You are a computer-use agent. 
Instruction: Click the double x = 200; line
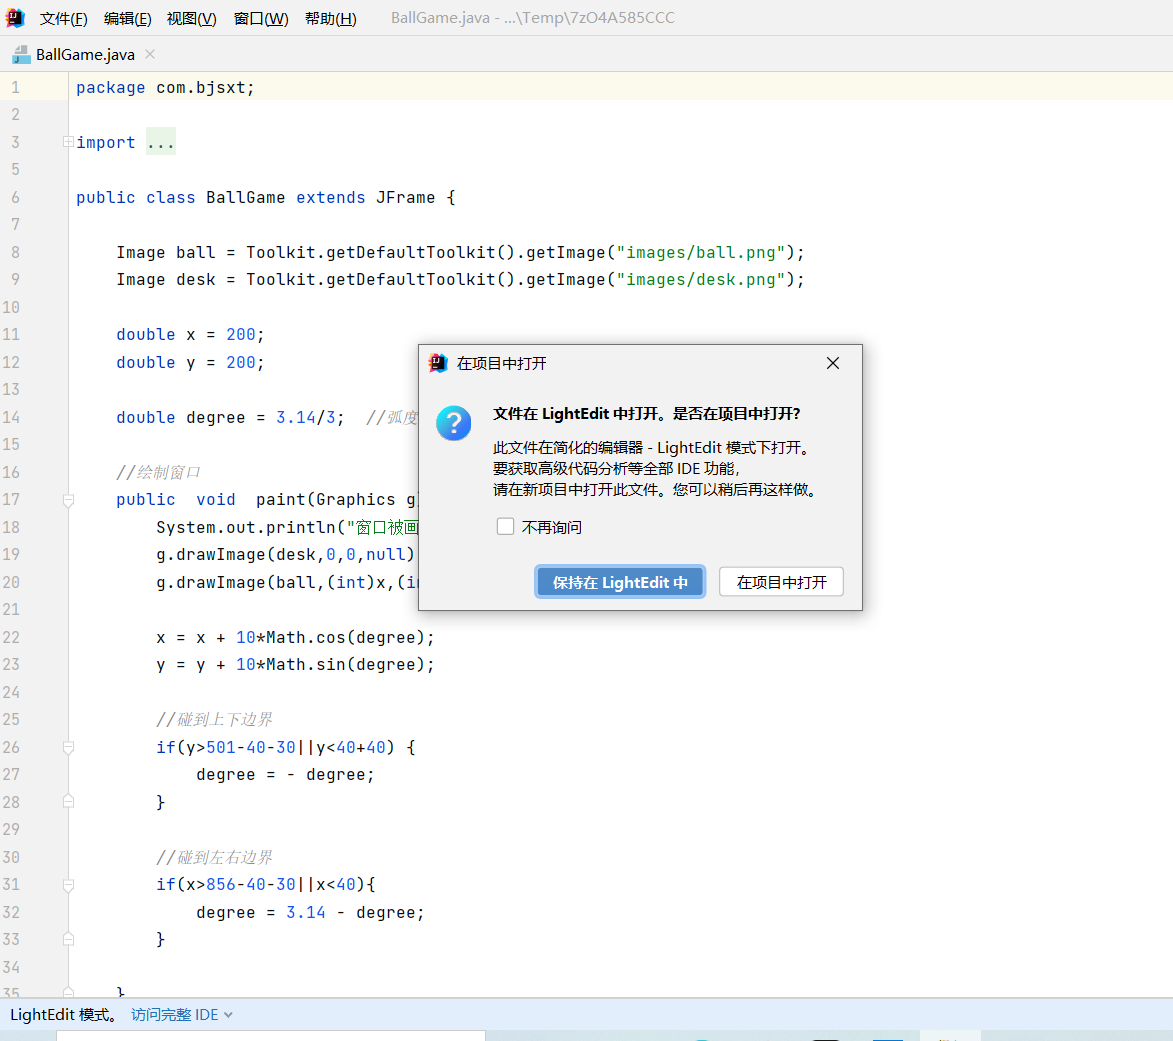click(x=190, y=334)
